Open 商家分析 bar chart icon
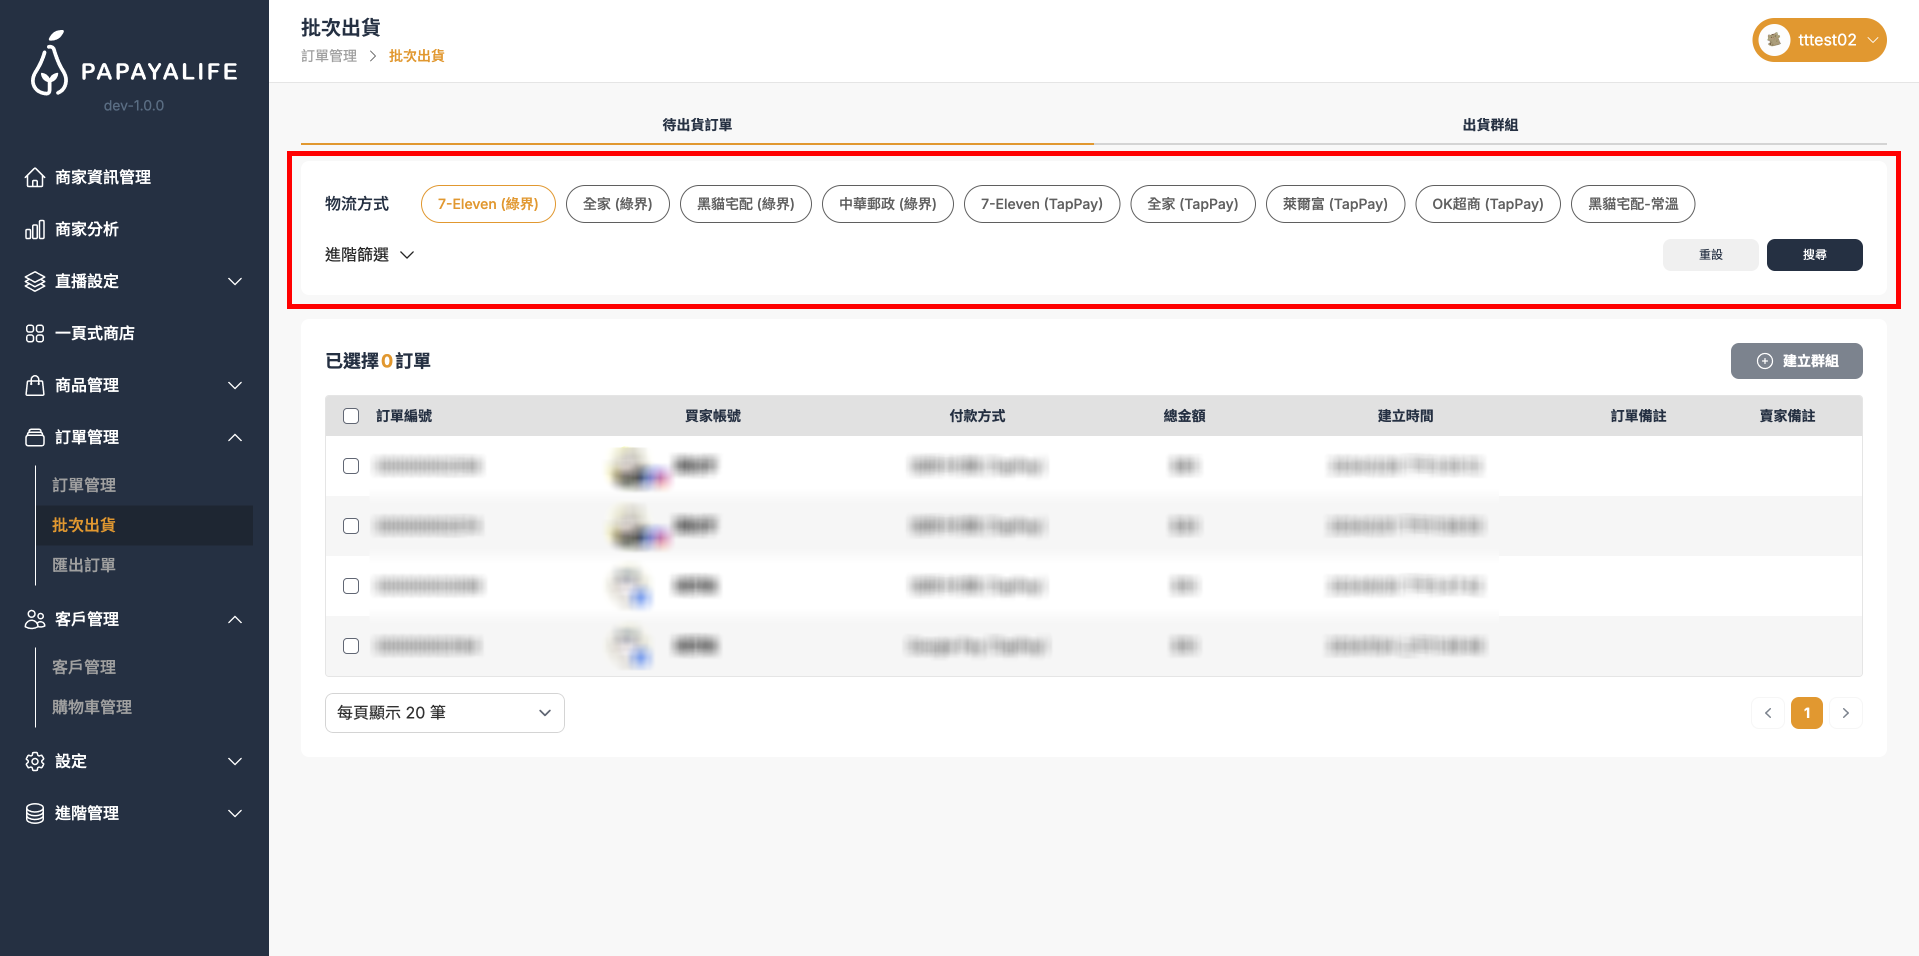The width and height of the screenshot is (1919, 956). point(35,229)
